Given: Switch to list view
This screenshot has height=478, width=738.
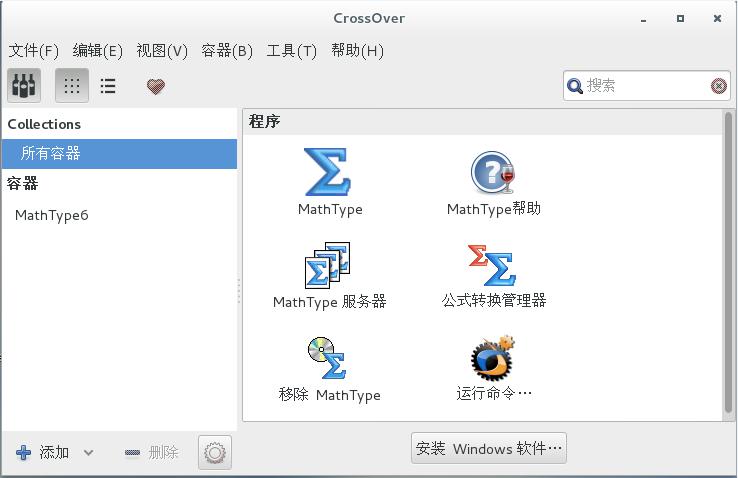Looking at the screenshot, I should [x=108, y=86].
